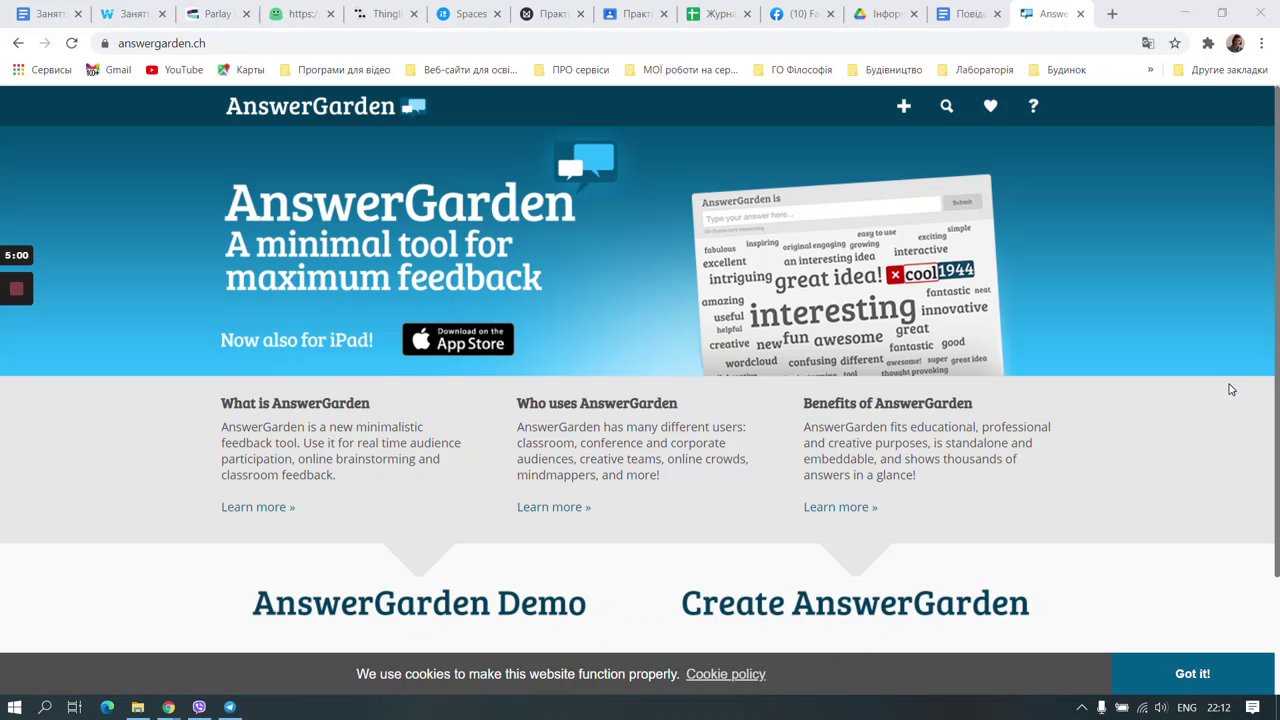Viewport: 1280px width, 720px height.
Task: Open Windows taskbar search
Action: 45,707
